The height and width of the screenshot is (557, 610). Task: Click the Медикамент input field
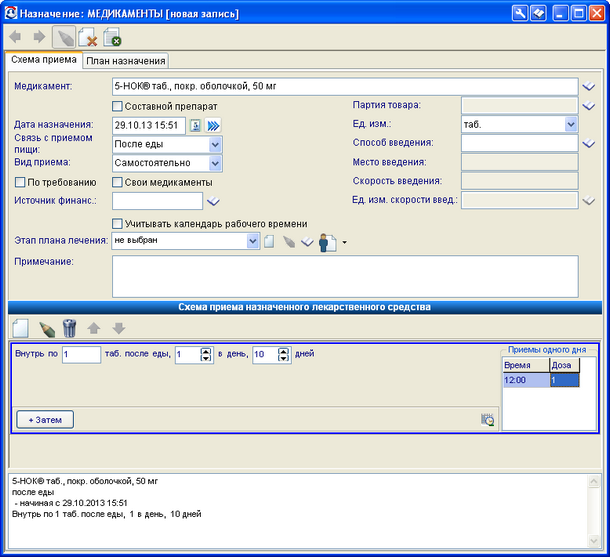pyautogui.click(x=345, y=86)
